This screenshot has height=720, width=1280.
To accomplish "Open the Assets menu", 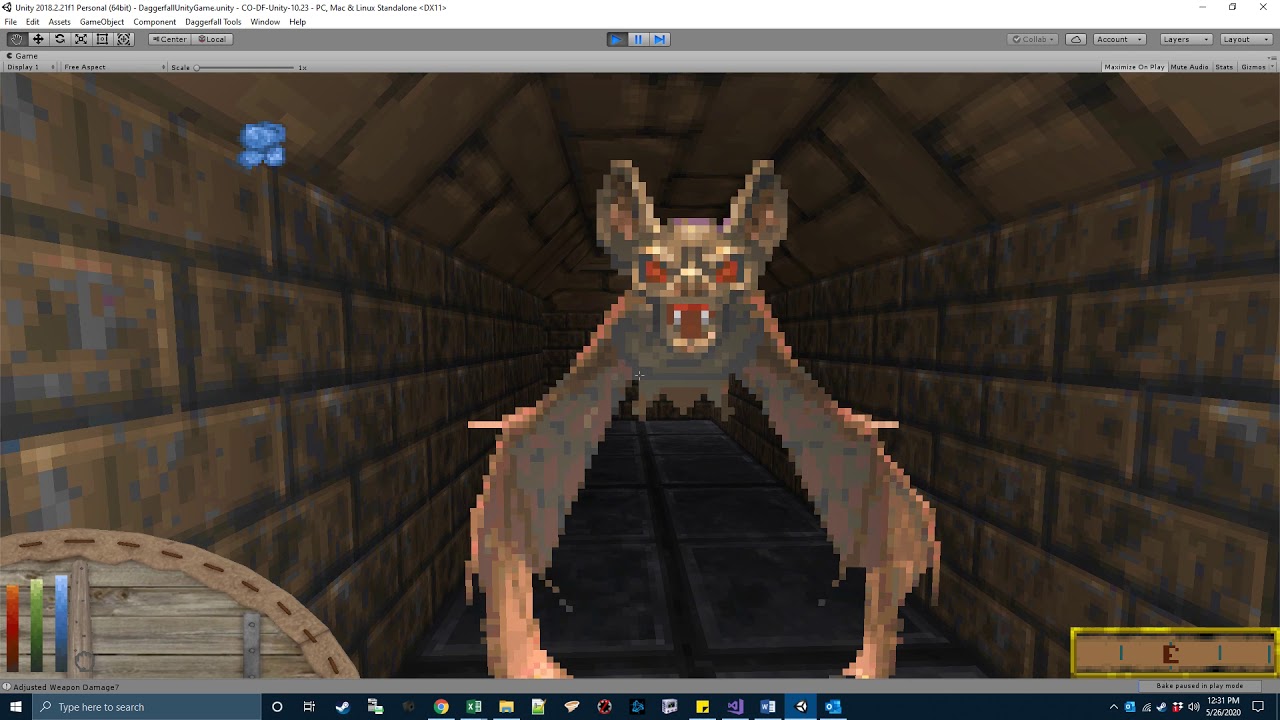I will point(59,22).
